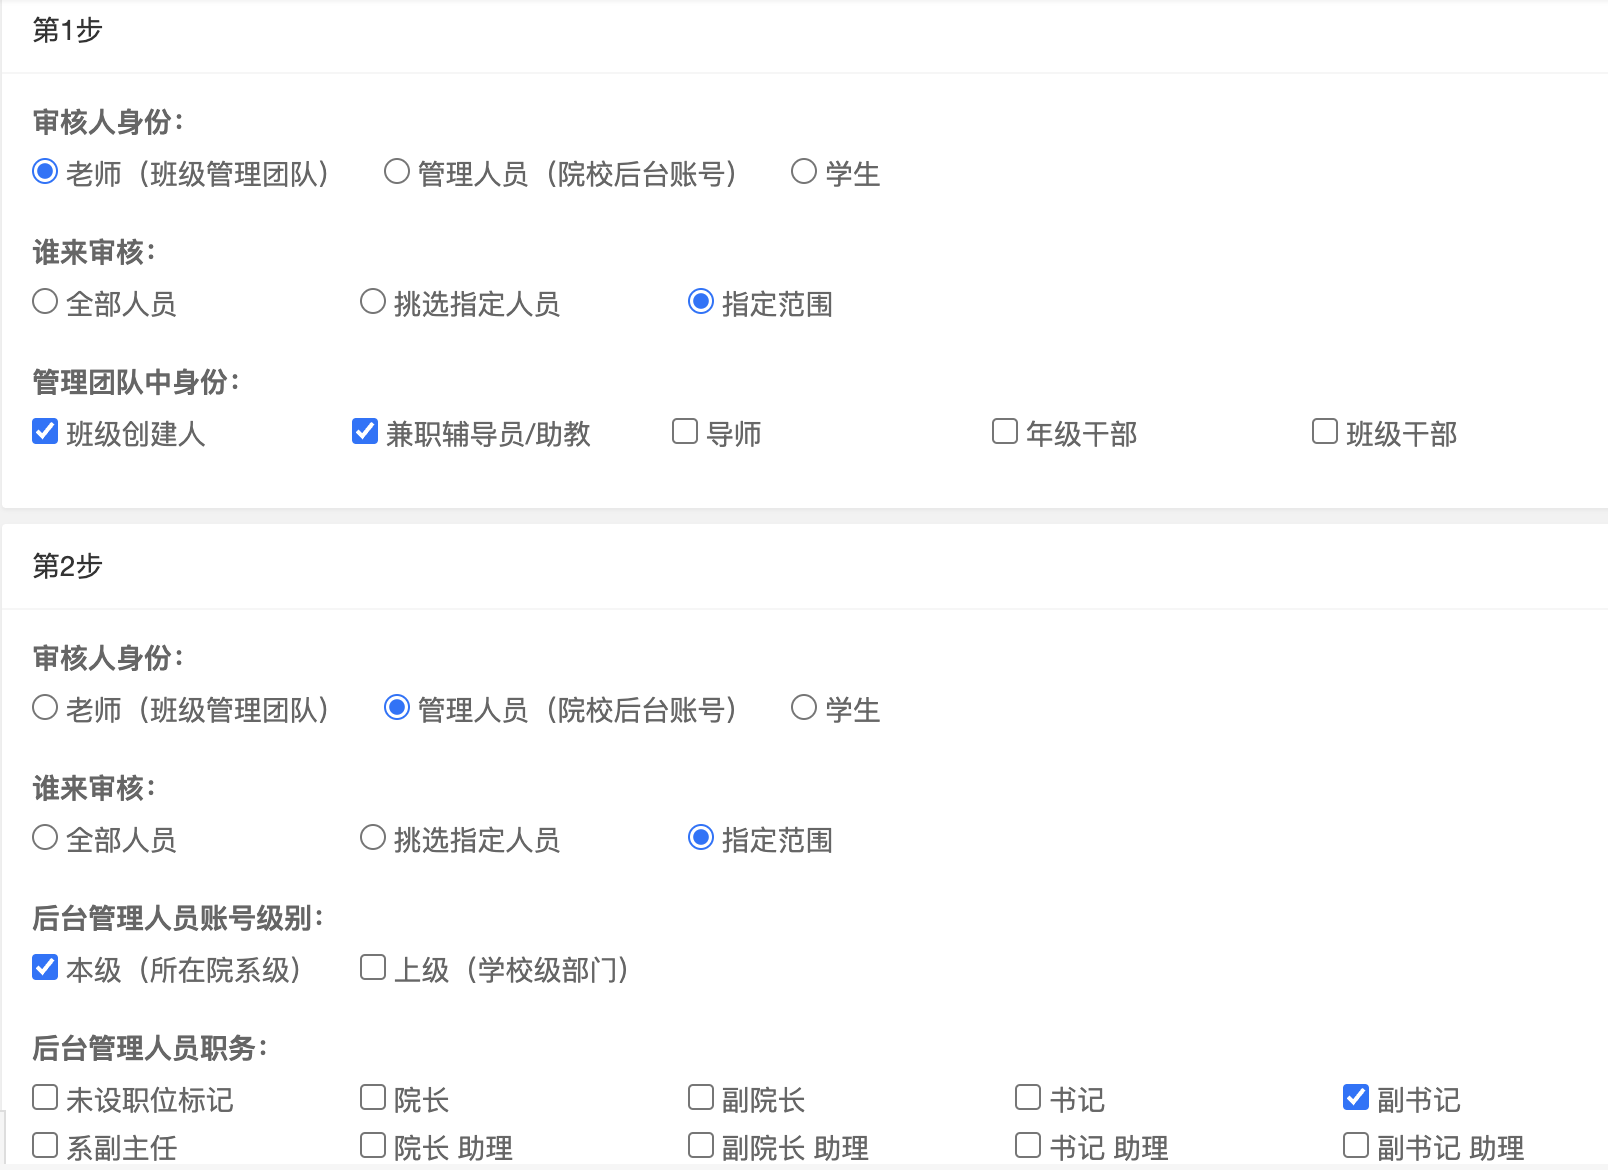
Task: Tick the 未设职位标记 checkbox
Action: pos(45,1098)
